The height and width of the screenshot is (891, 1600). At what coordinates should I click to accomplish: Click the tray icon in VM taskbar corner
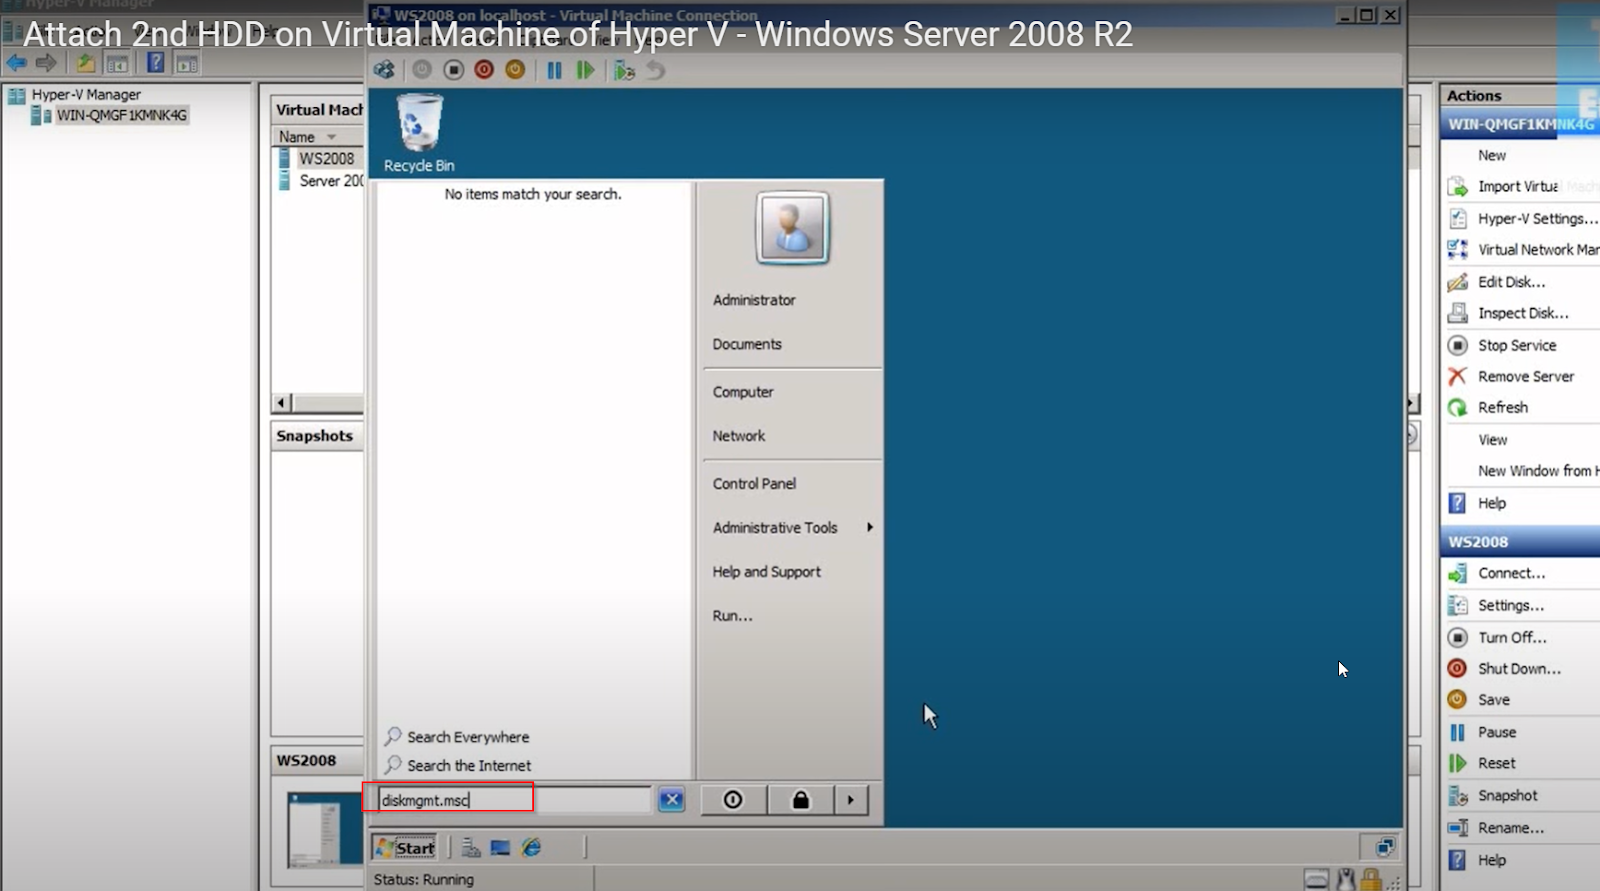click(1385, 847)
